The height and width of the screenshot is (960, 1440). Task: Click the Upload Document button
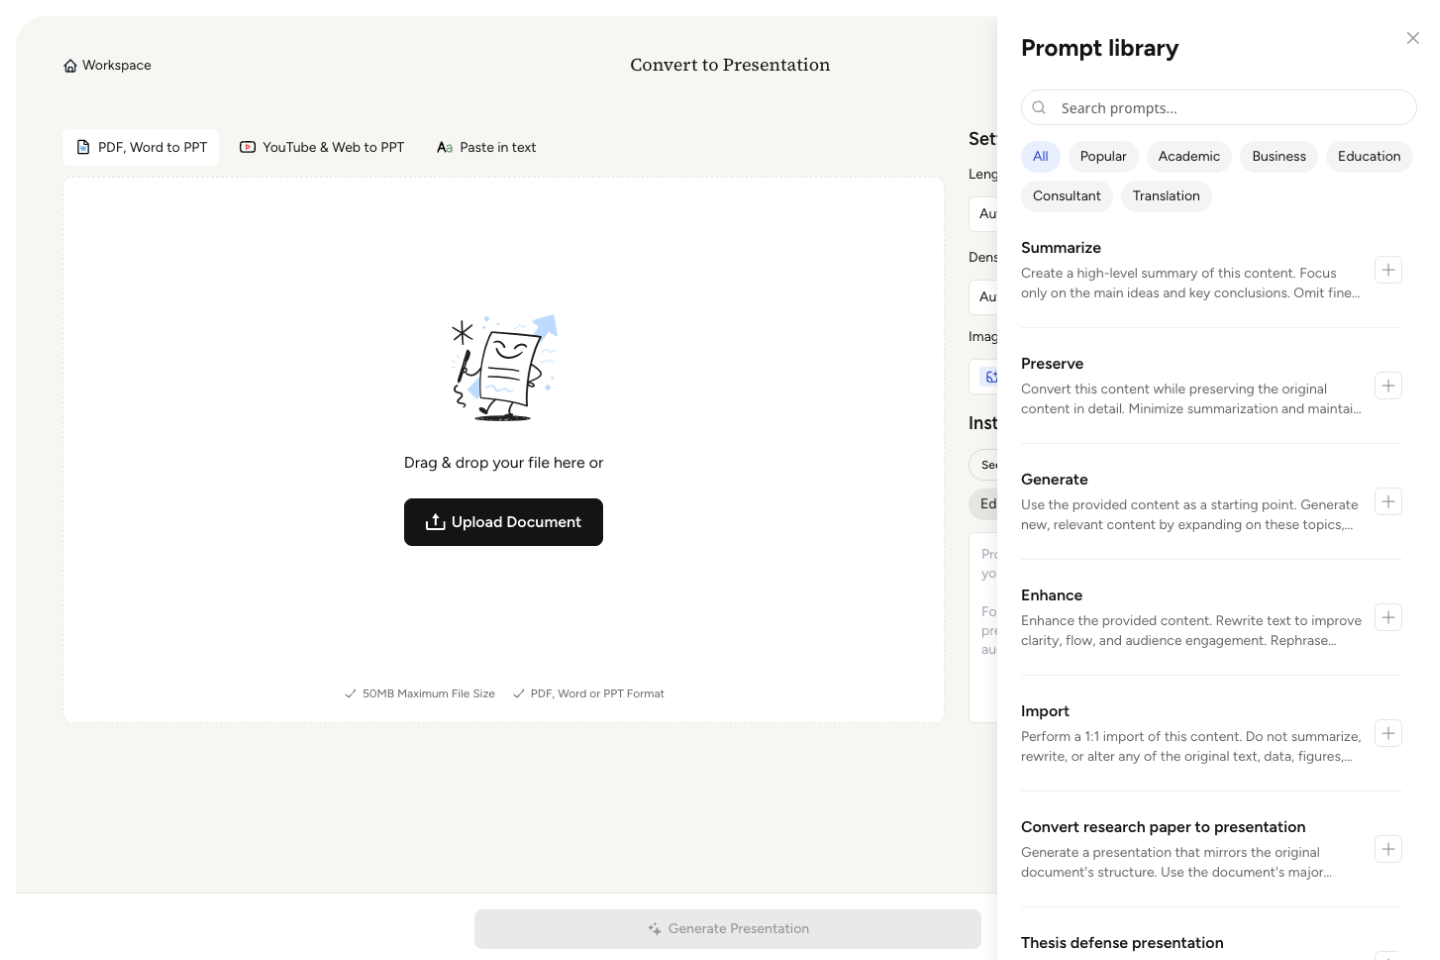(503, 522)
